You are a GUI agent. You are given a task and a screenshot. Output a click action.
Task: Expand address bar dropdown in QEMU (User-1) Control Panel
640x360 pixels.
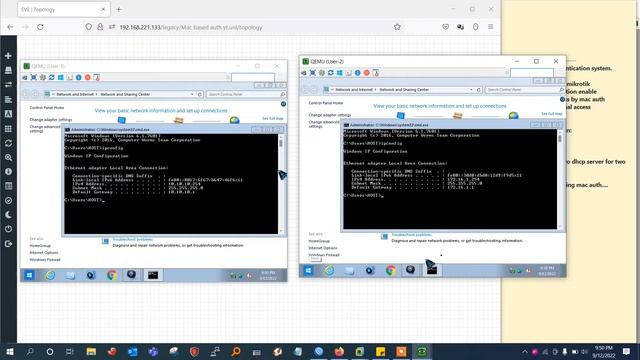point(192,94)
